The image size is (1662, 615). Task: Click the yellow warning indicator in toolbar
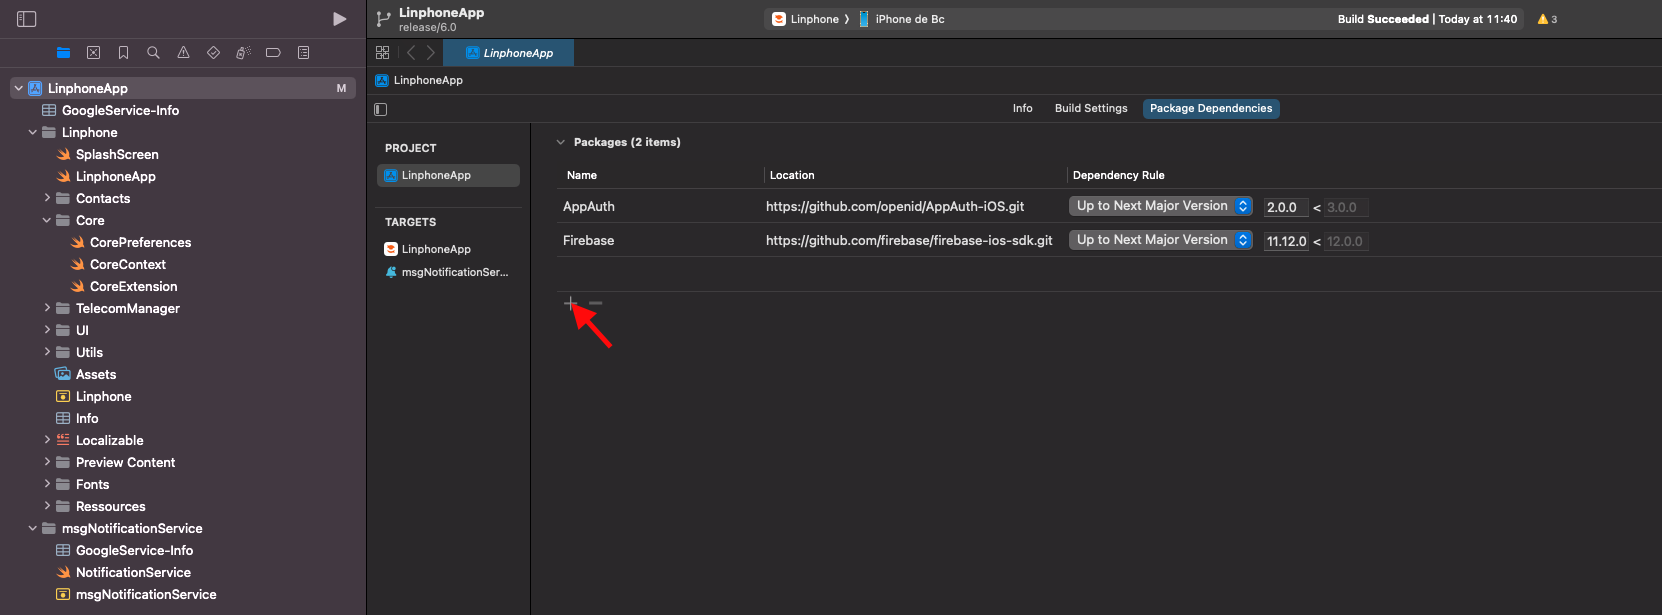(x=1547, y=19)
